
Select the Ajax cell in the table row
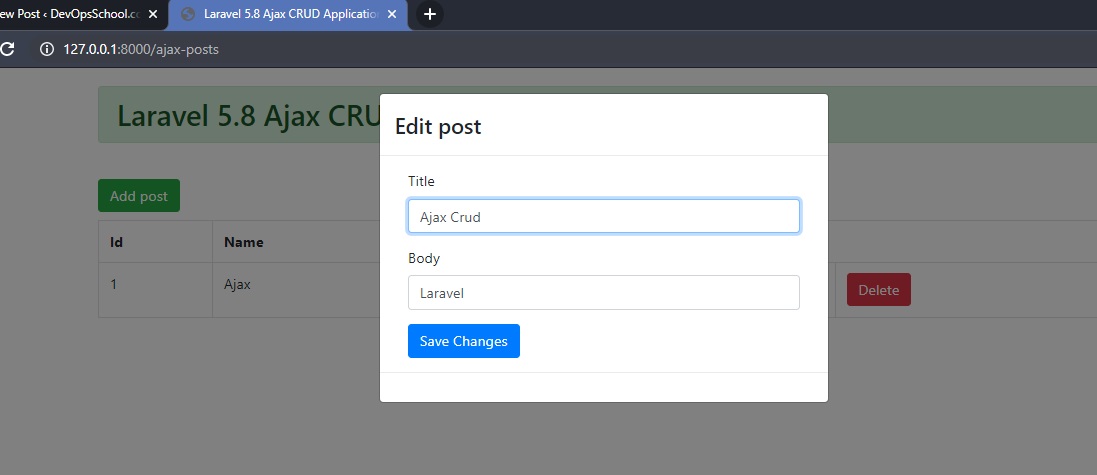click(237, 284)
